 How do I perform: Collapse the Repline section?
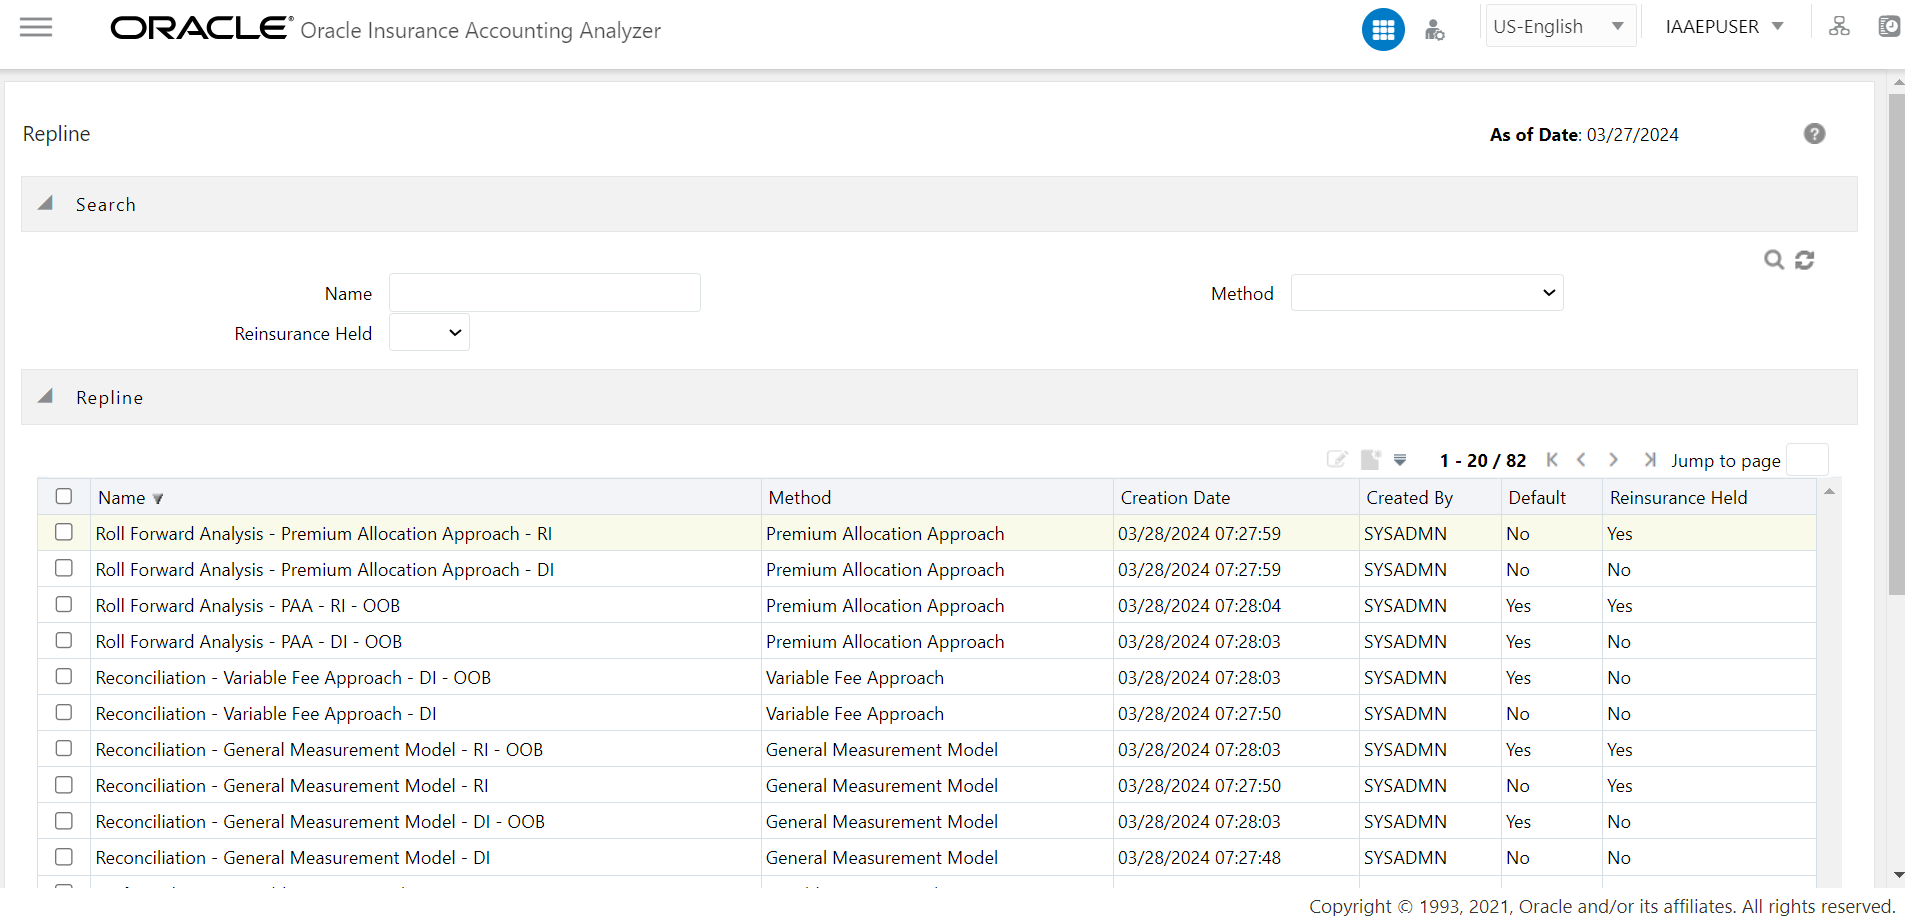click(x=46, y=396)
